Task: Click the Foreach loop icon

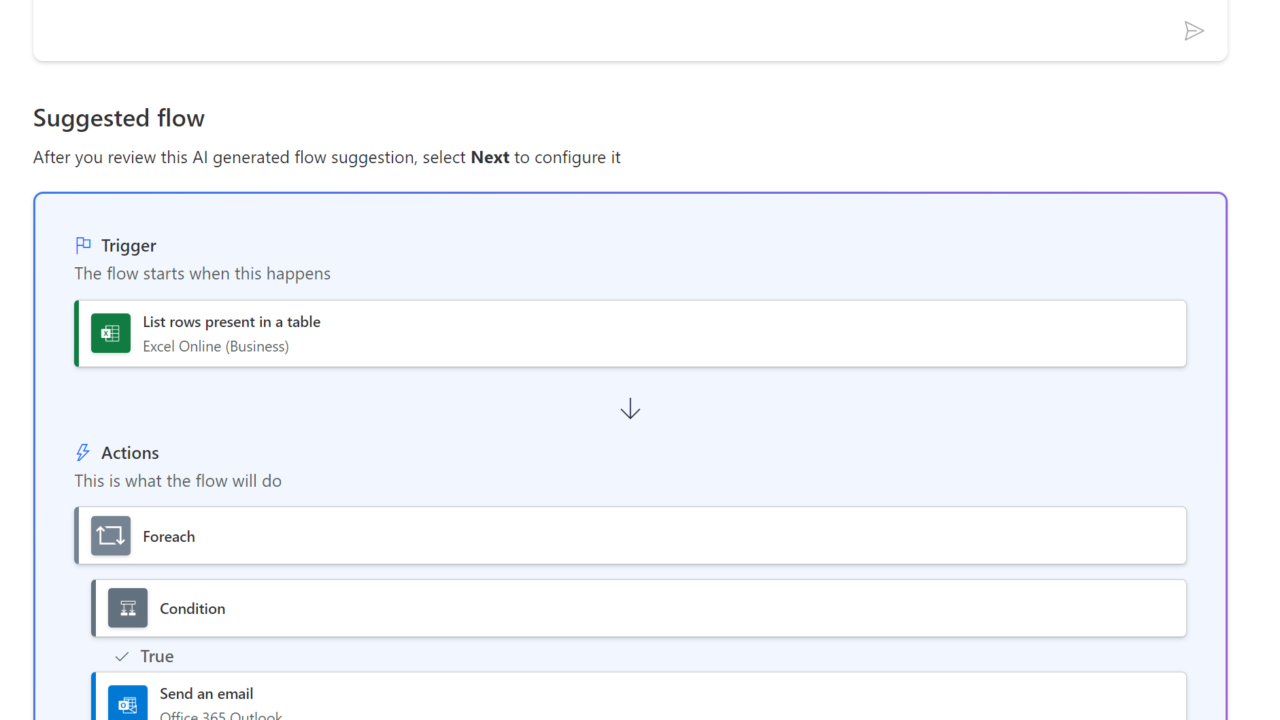Action: coord(111,536)
